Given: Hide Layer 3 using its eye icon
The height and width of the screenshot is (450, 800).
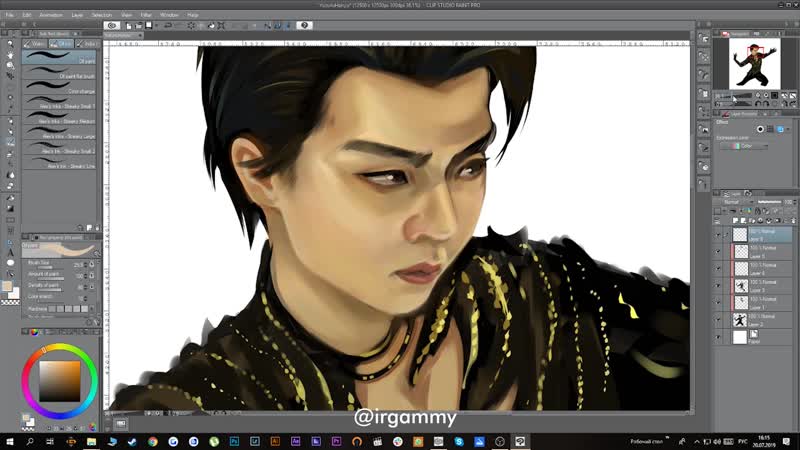Looking at the screenshot, I should click(718, 286).
